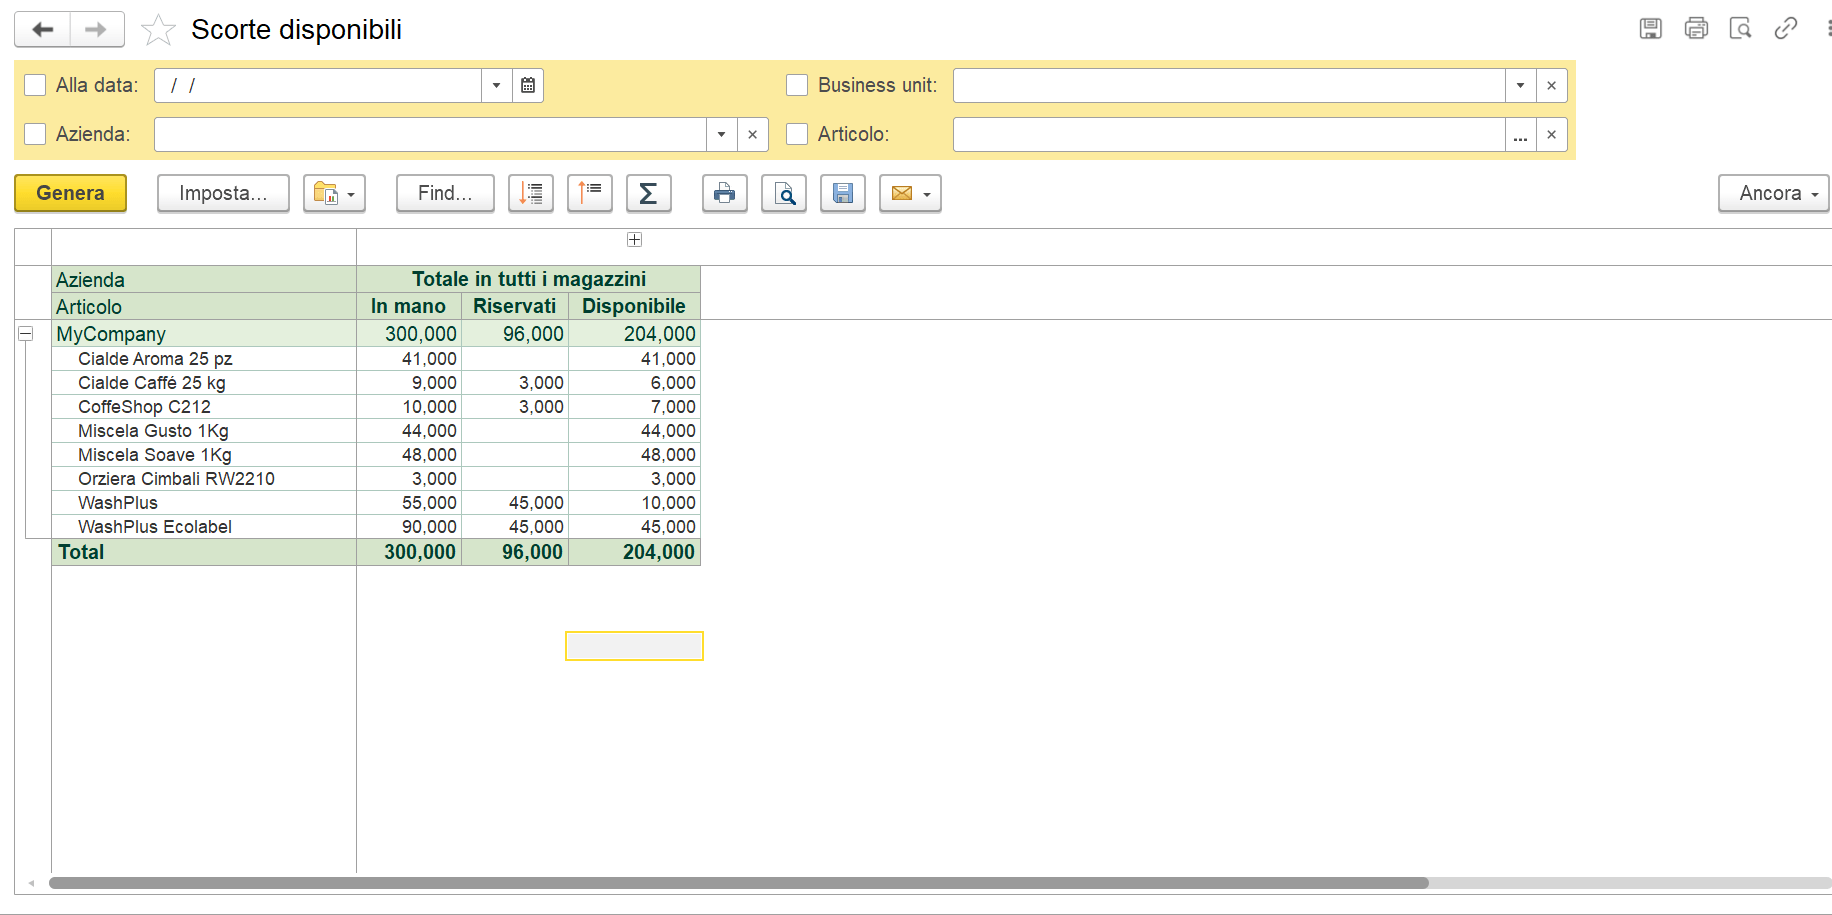Print the report from toolbar
Screen dimensions: 1832x915
[x=724, y=193]
